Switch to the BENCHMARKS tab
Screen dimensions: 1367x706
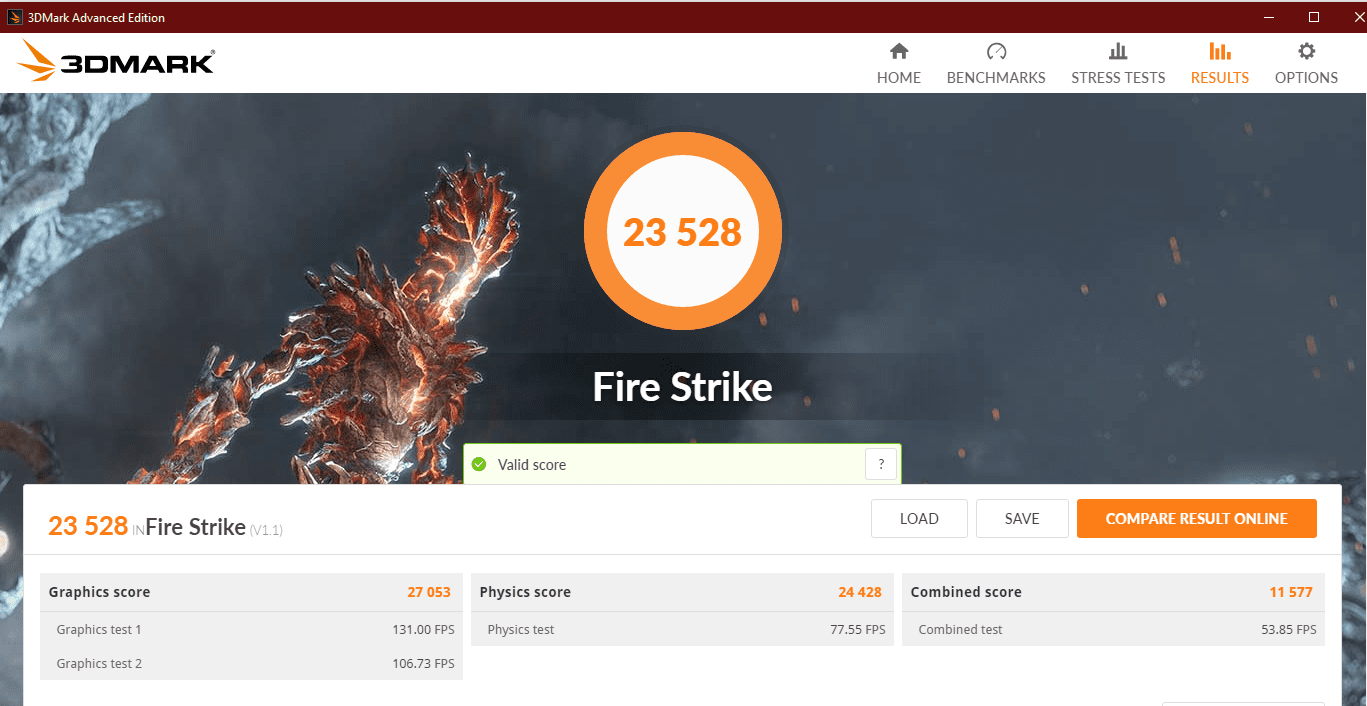[996, 64]
